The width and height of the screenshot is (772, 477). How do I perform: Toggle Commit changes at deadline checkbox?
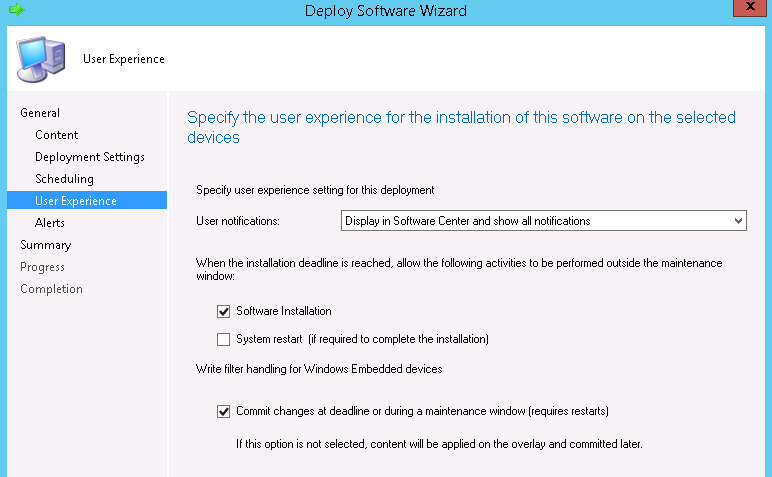tap(223, 411)
